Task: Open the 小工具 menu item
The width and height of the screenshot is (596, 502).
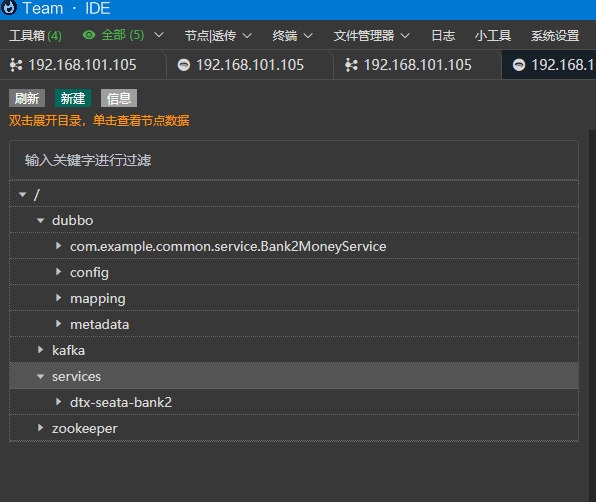Action: pyautogui.click(x=493, y=36)
